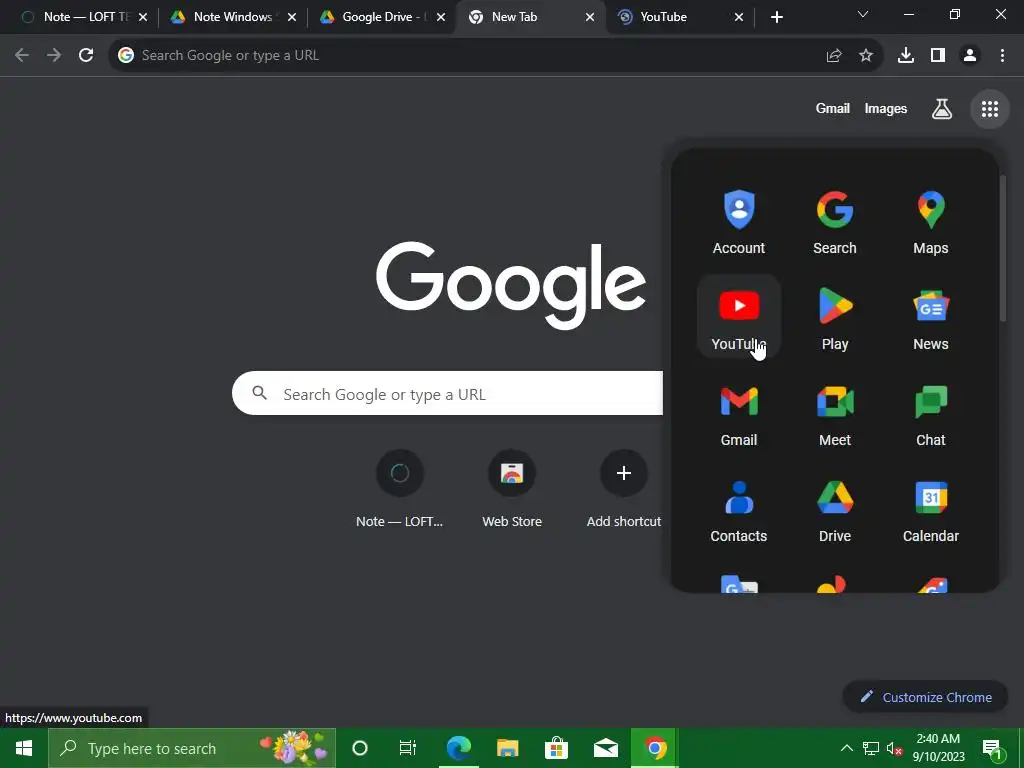Open a new tab with the plus button
1024x768 pixels.
[776, 17]
